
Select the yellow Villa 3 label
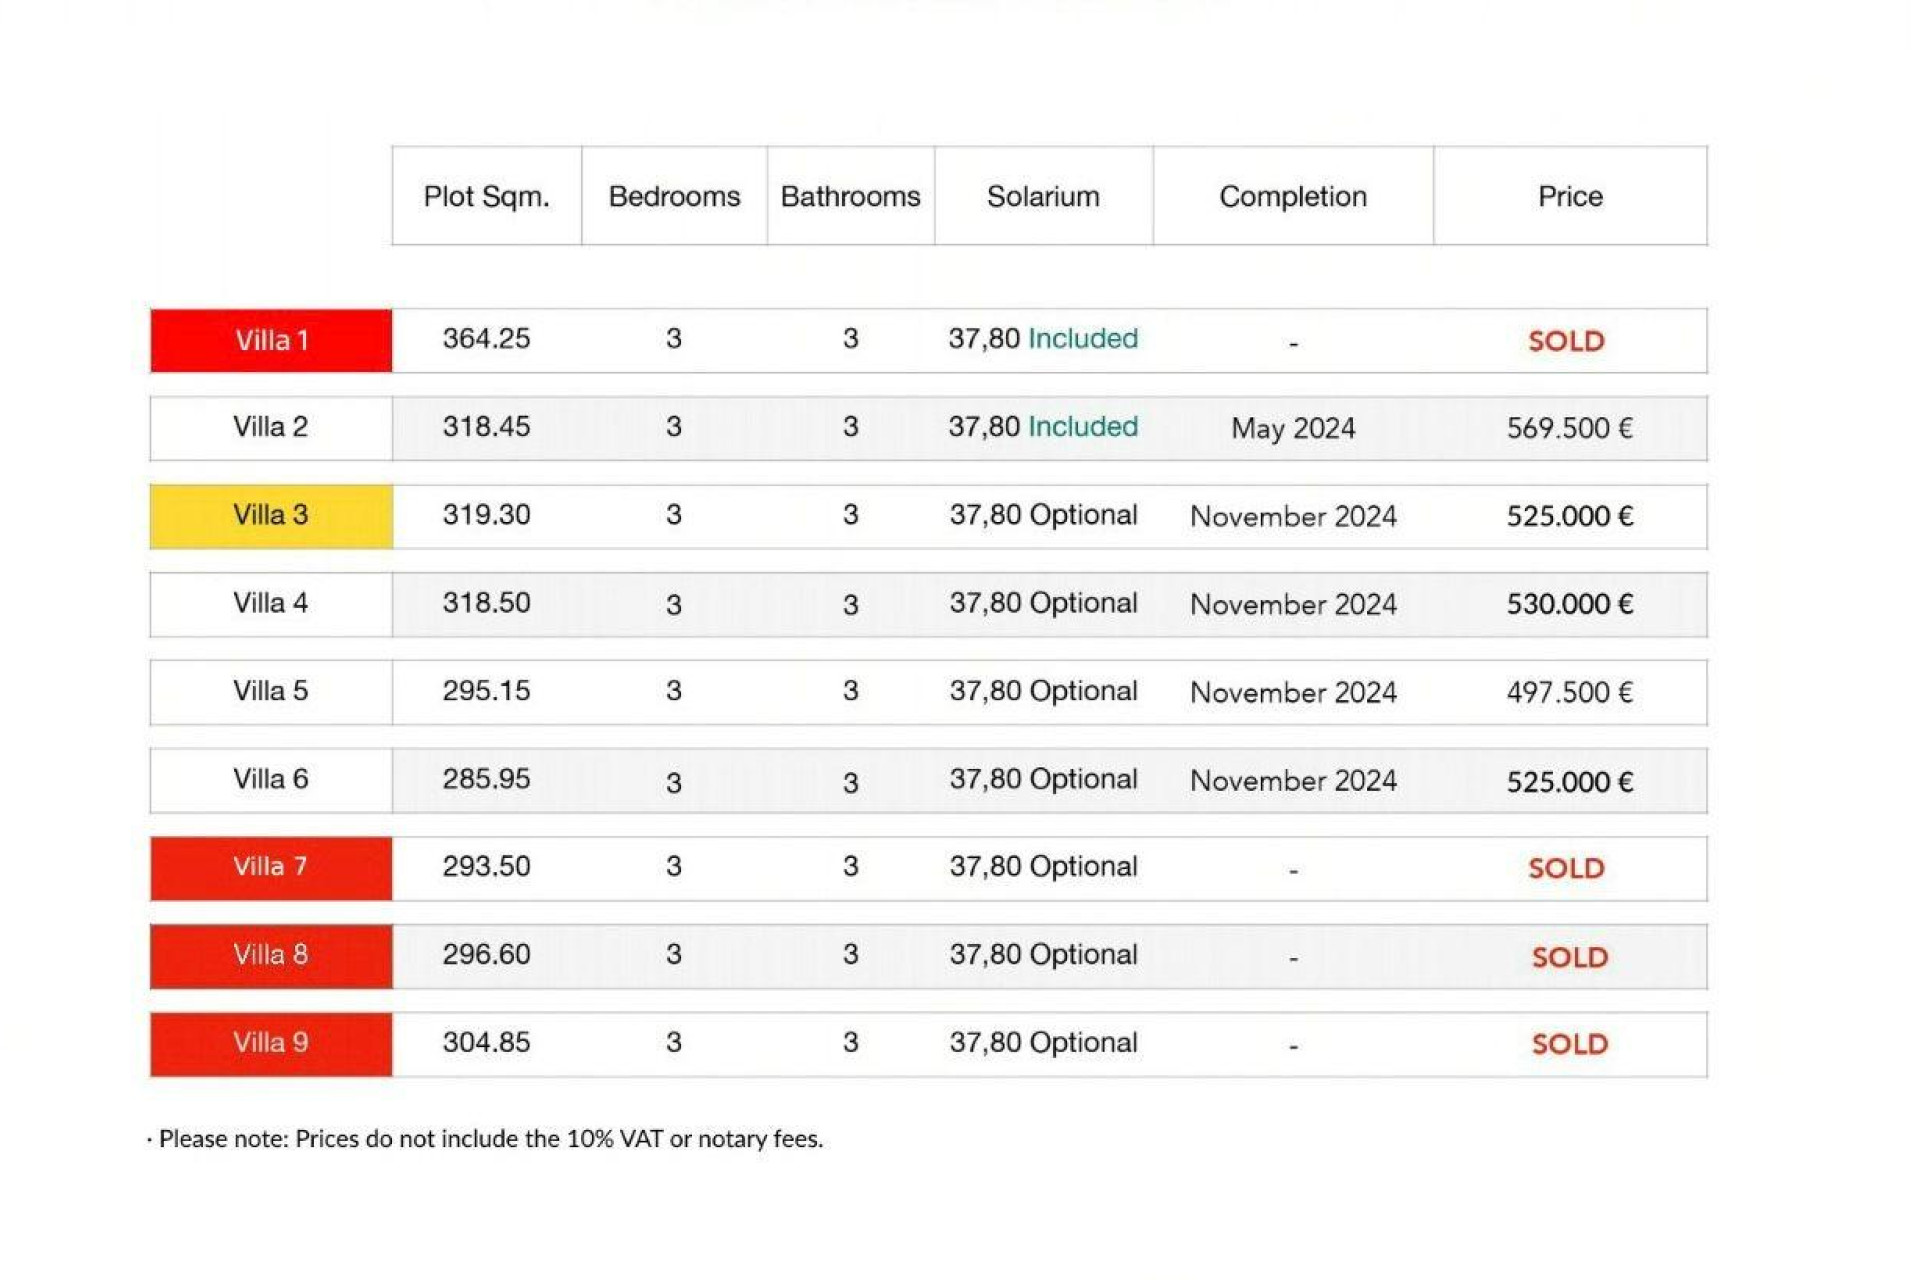[x=271, y=516]
